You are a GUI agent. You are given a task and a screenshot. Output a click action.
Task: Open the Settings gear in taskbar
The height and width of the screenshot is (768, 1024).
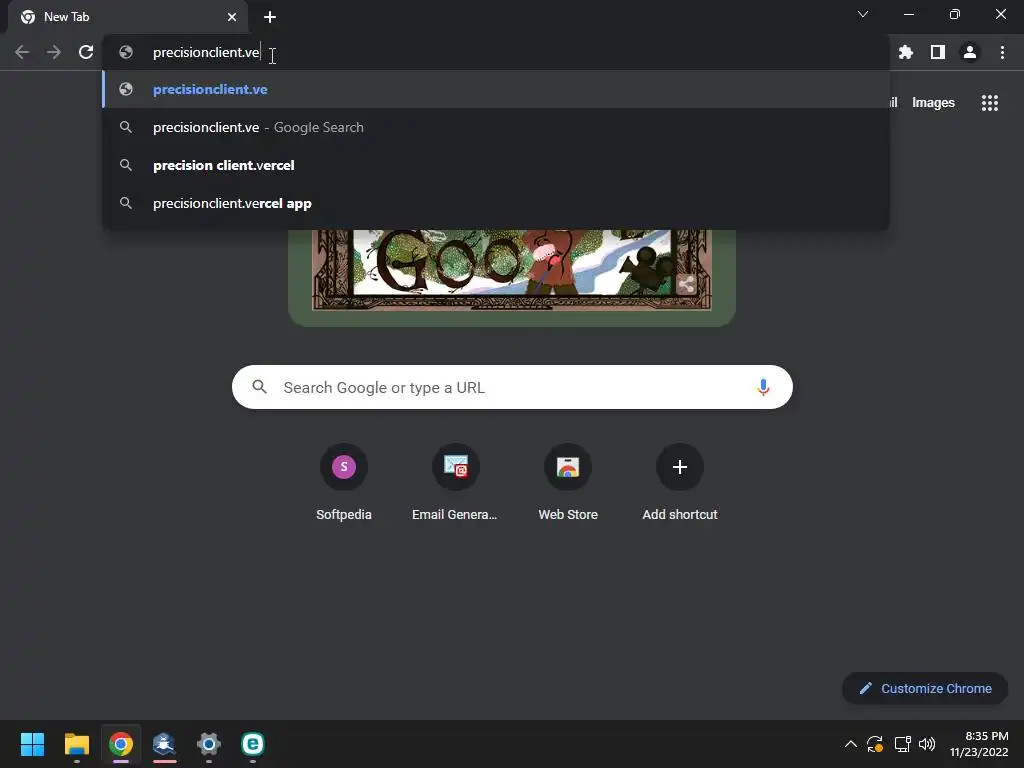pyautogui.click(x=209, y=744)
